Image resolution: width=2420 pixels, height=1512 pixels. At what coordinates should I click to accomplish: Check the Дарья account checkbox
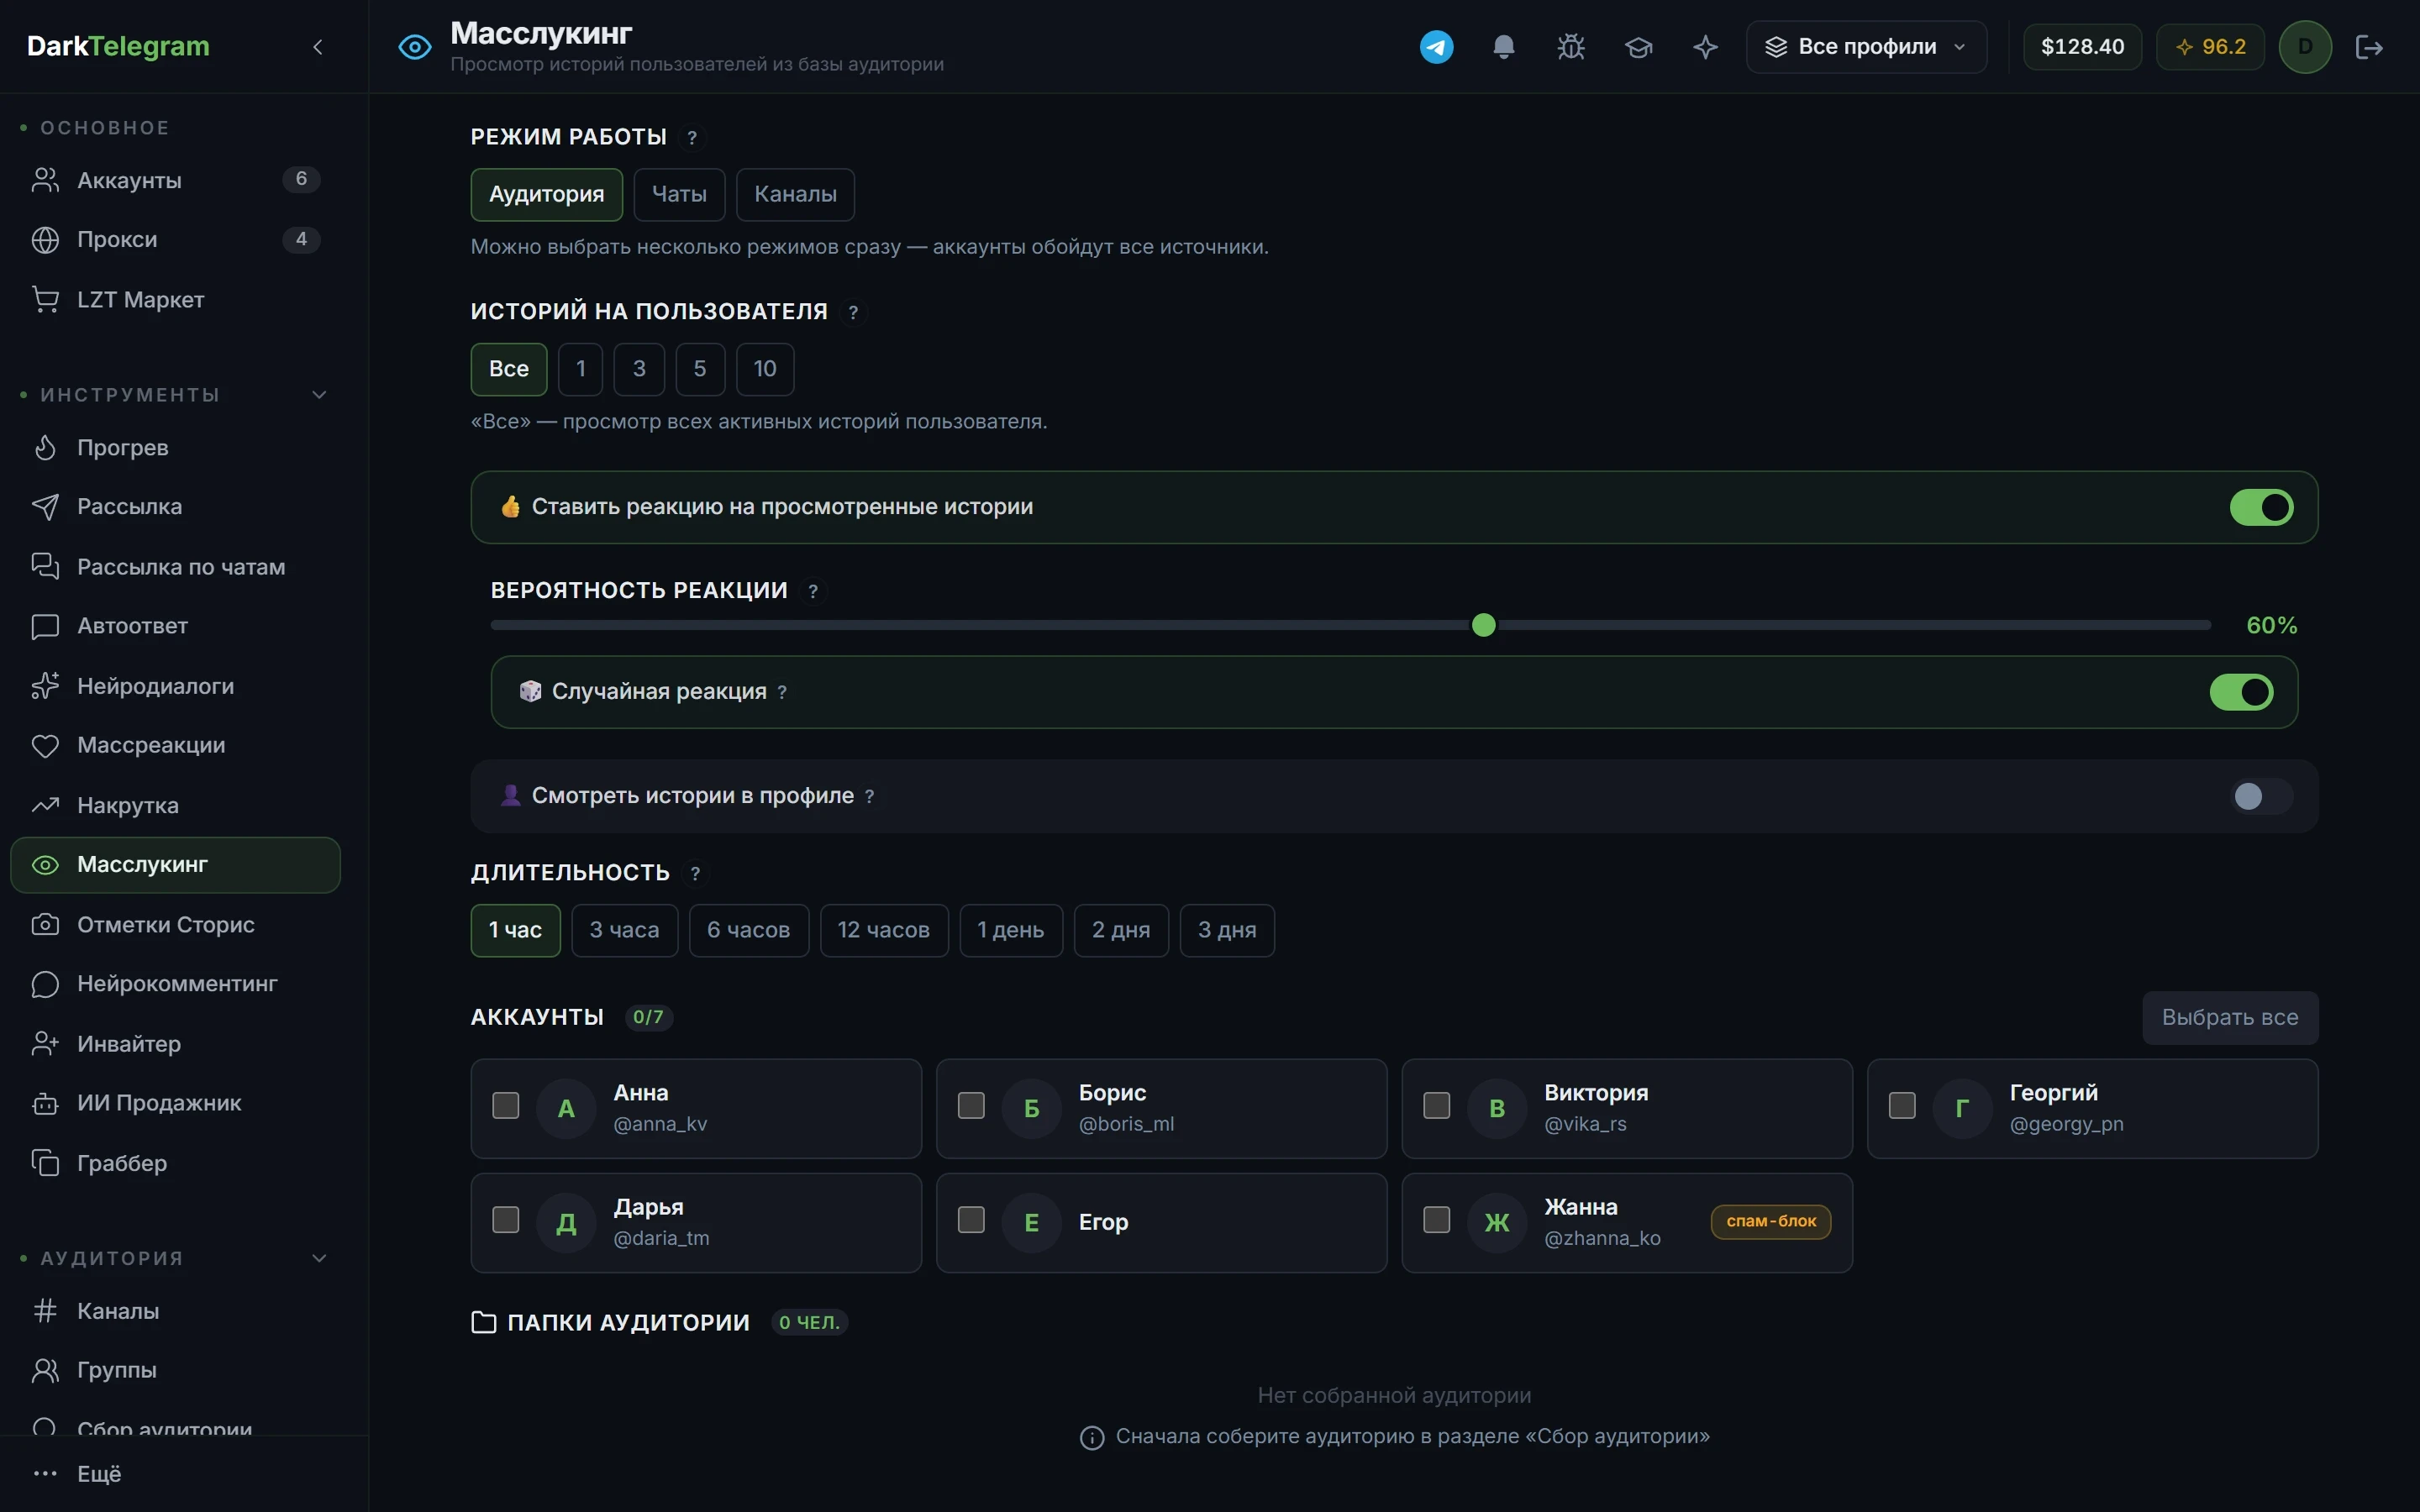click(506, 1220)
